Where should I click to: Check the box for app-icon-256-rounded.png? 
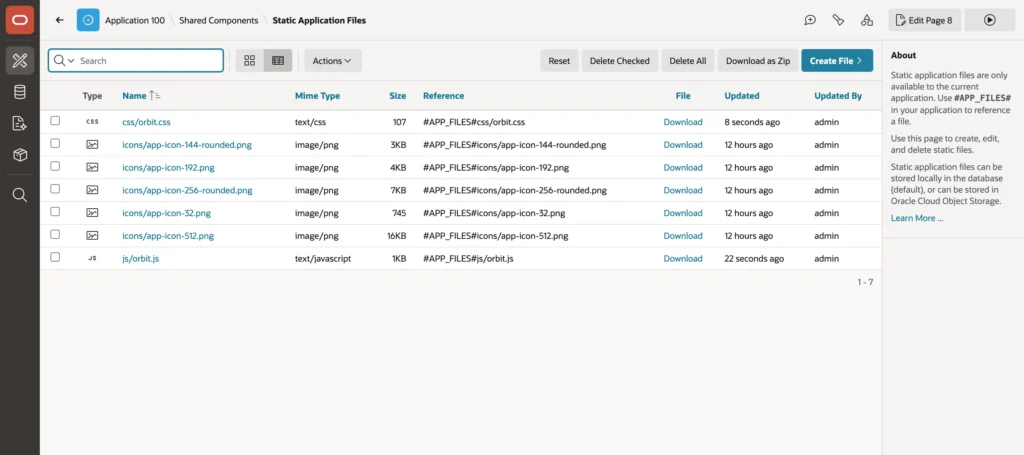55,189
